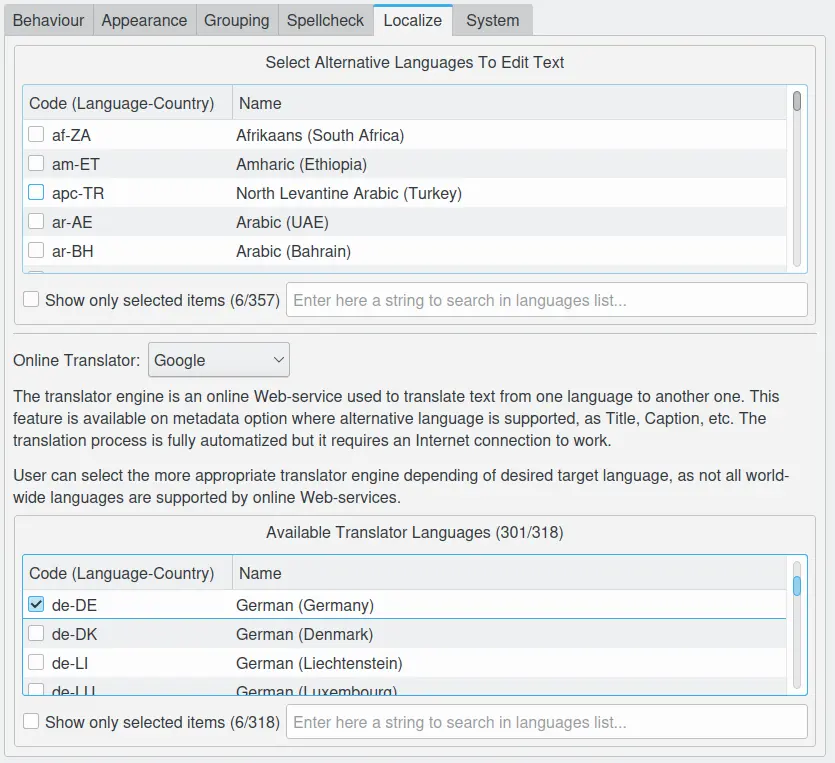Toggle Show only selected items (6/357)
The width and height of the screenshot is (835, 763).
click(32, 300)
